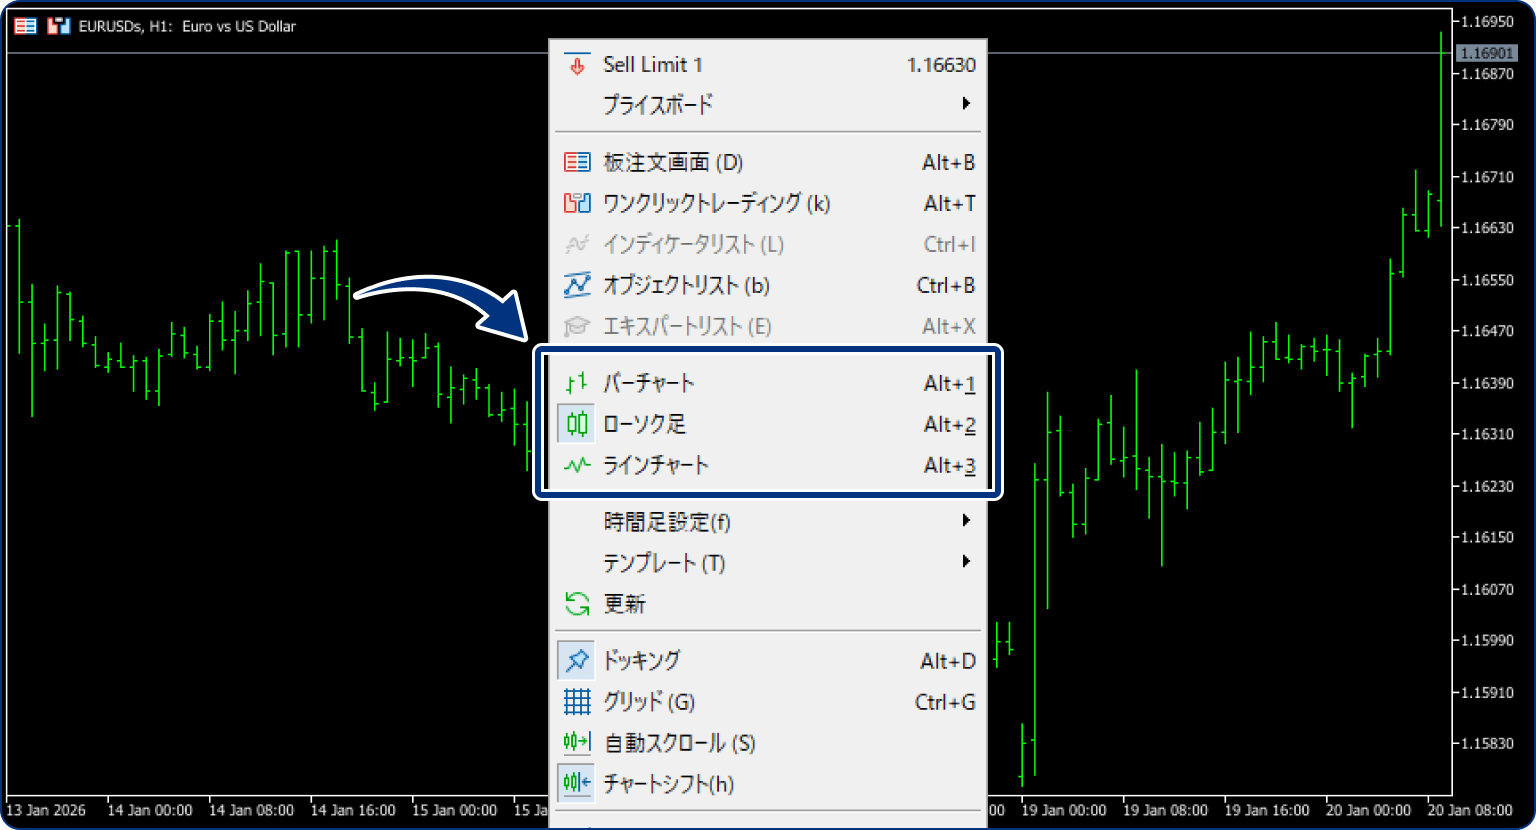Click the Sell Limit 1 entry
The height and width of the screenshot is (830, 1536).
coord(652,64)
